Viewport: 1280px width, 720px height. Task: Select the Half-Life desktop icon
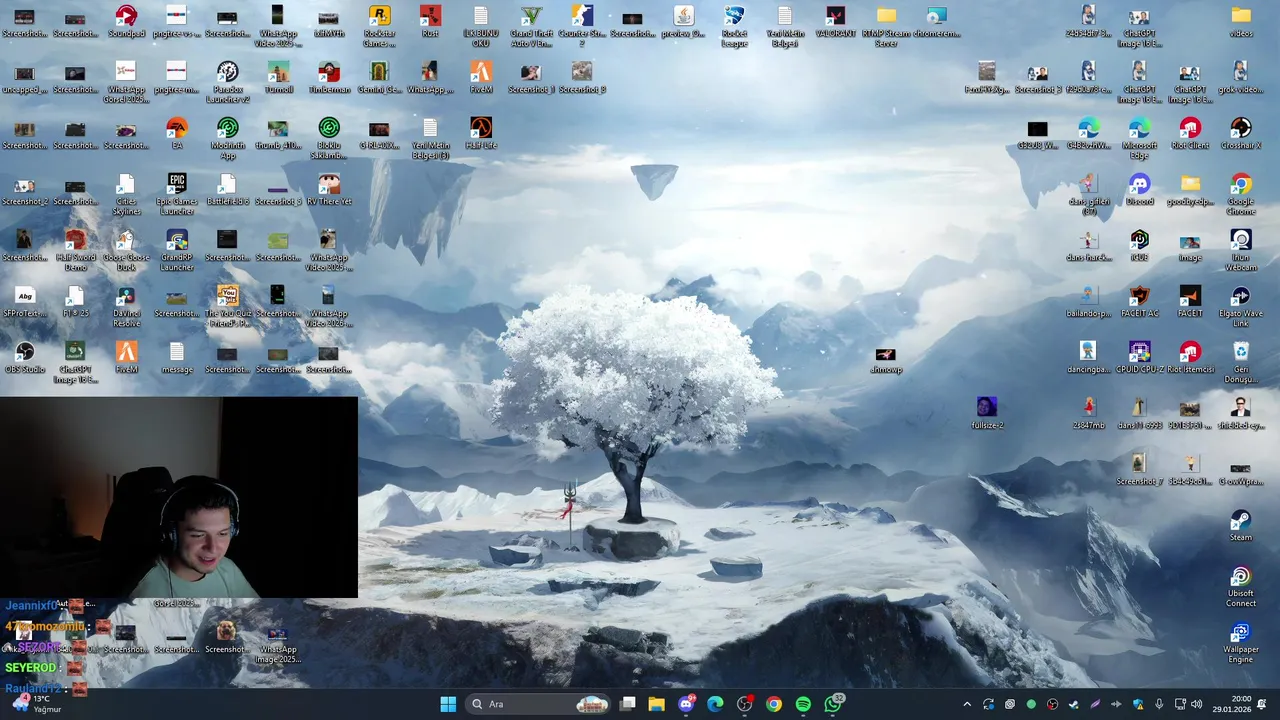click(x=481, y=133)
